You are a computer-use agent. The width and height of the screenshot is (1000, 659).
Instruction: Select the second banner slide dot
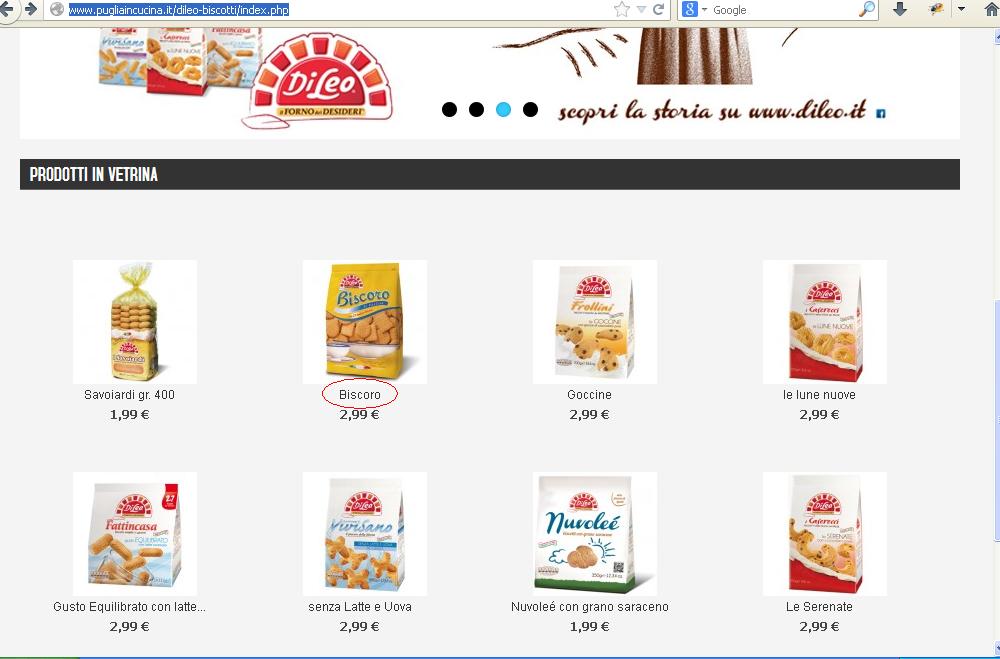476,110
